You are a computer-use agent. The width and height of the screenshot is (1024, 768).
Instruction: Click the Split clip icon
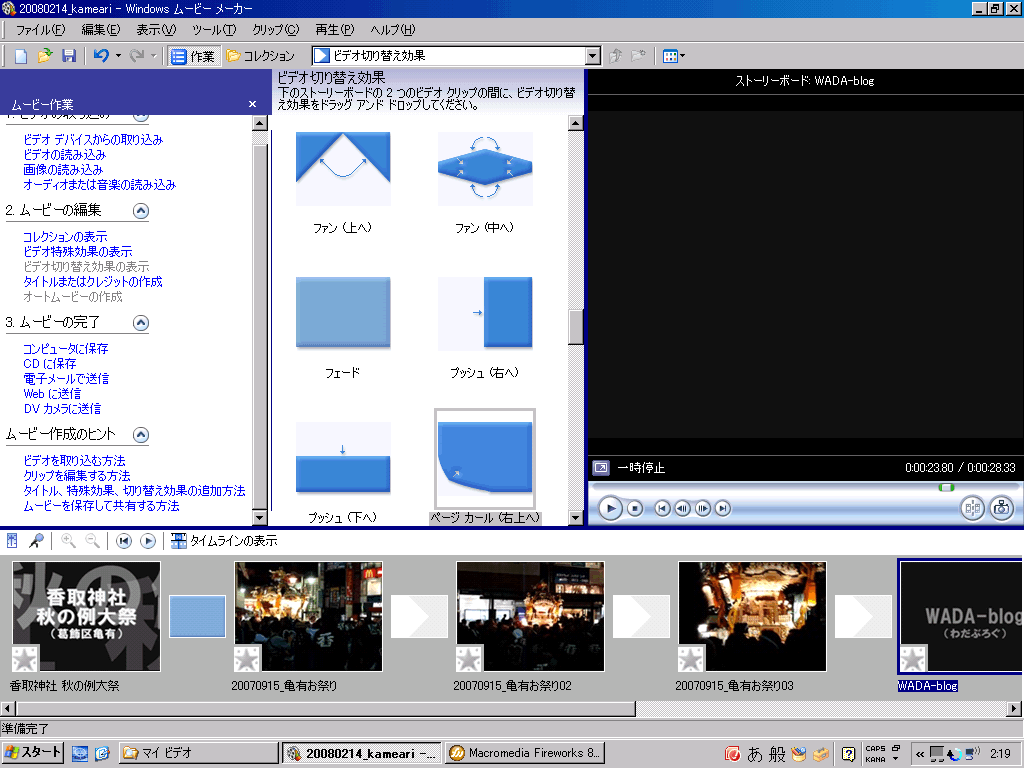pos(972,508)
